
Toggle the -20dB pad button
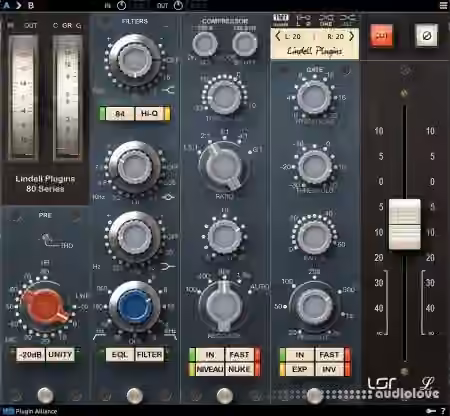pos(30,355)
